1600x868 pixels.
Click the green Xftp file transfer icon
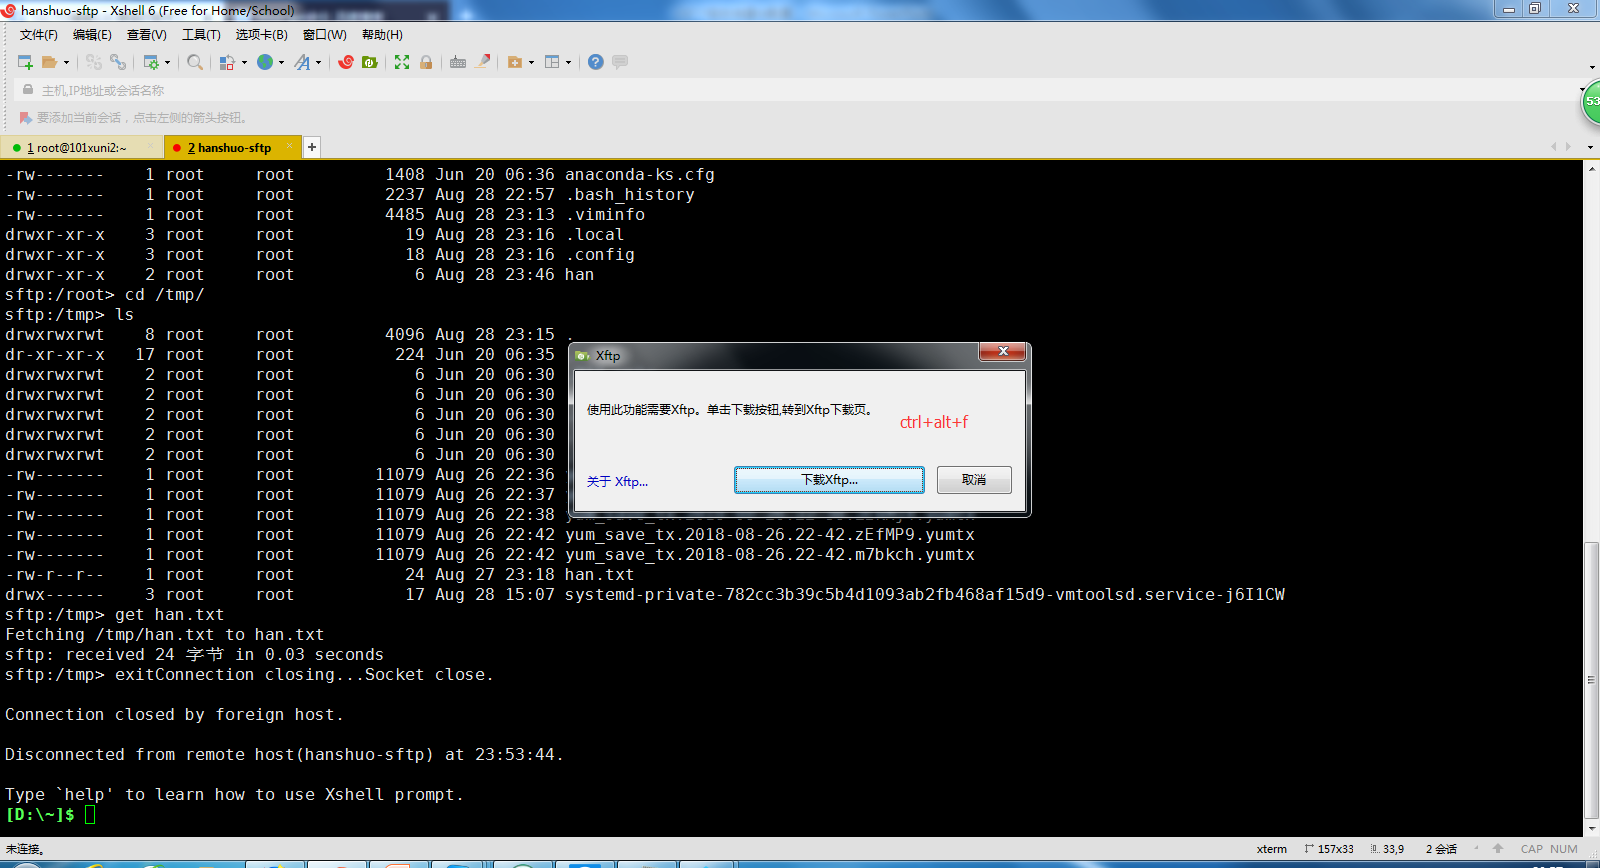tap(370, 62)
